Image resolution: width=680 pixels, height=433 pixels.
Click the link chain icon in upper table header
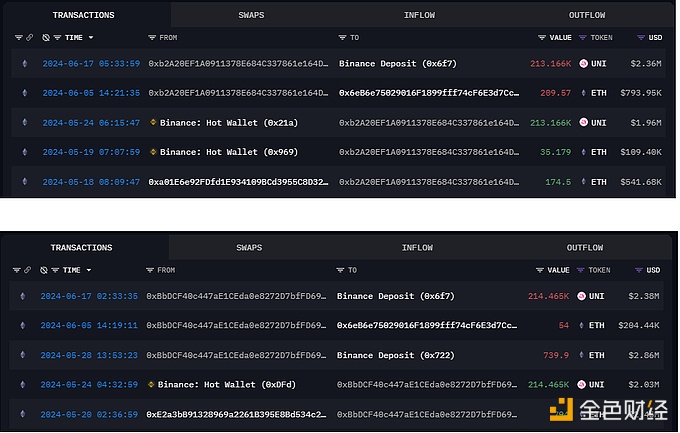tap(29, 38)
